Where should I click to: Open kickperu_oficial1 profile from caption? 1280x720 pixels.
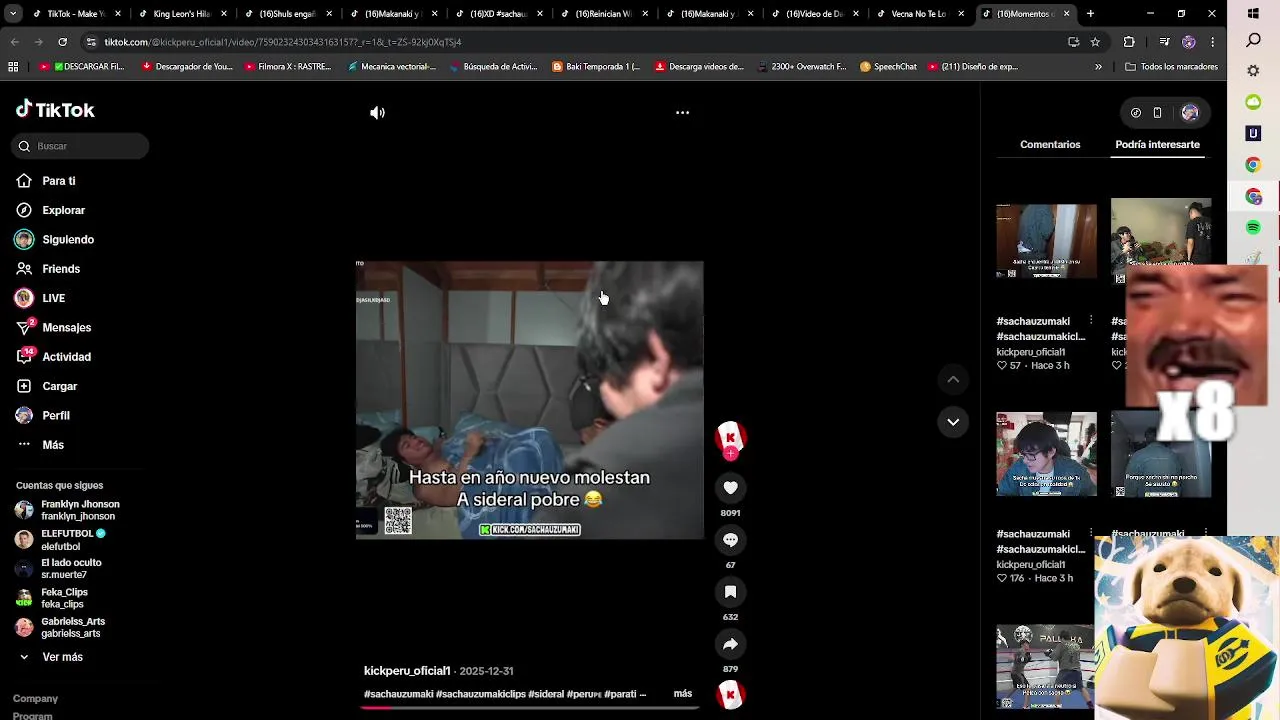[407, 671]
